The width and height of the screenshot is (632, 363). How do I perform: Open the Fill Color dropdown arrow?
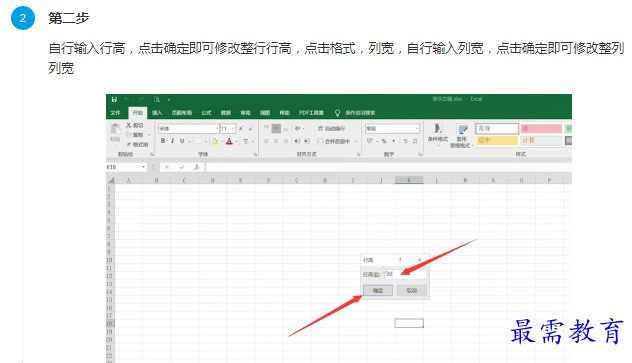pyautogui.click(x=222, y=141)
